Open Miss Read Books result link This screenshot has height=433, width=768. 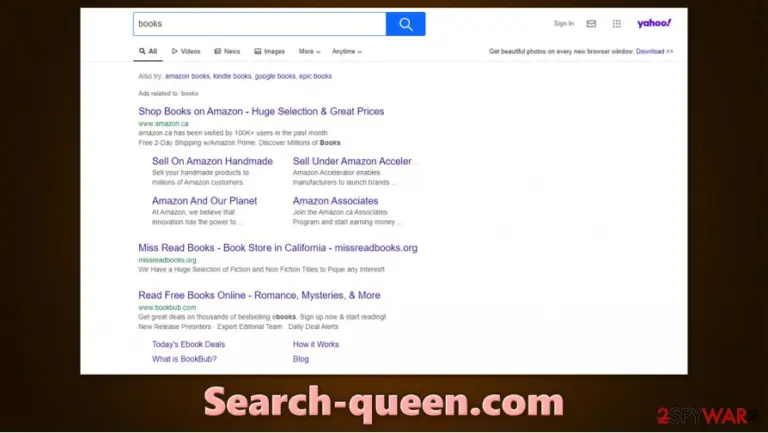pyautogui.click(x=278, y=248)
